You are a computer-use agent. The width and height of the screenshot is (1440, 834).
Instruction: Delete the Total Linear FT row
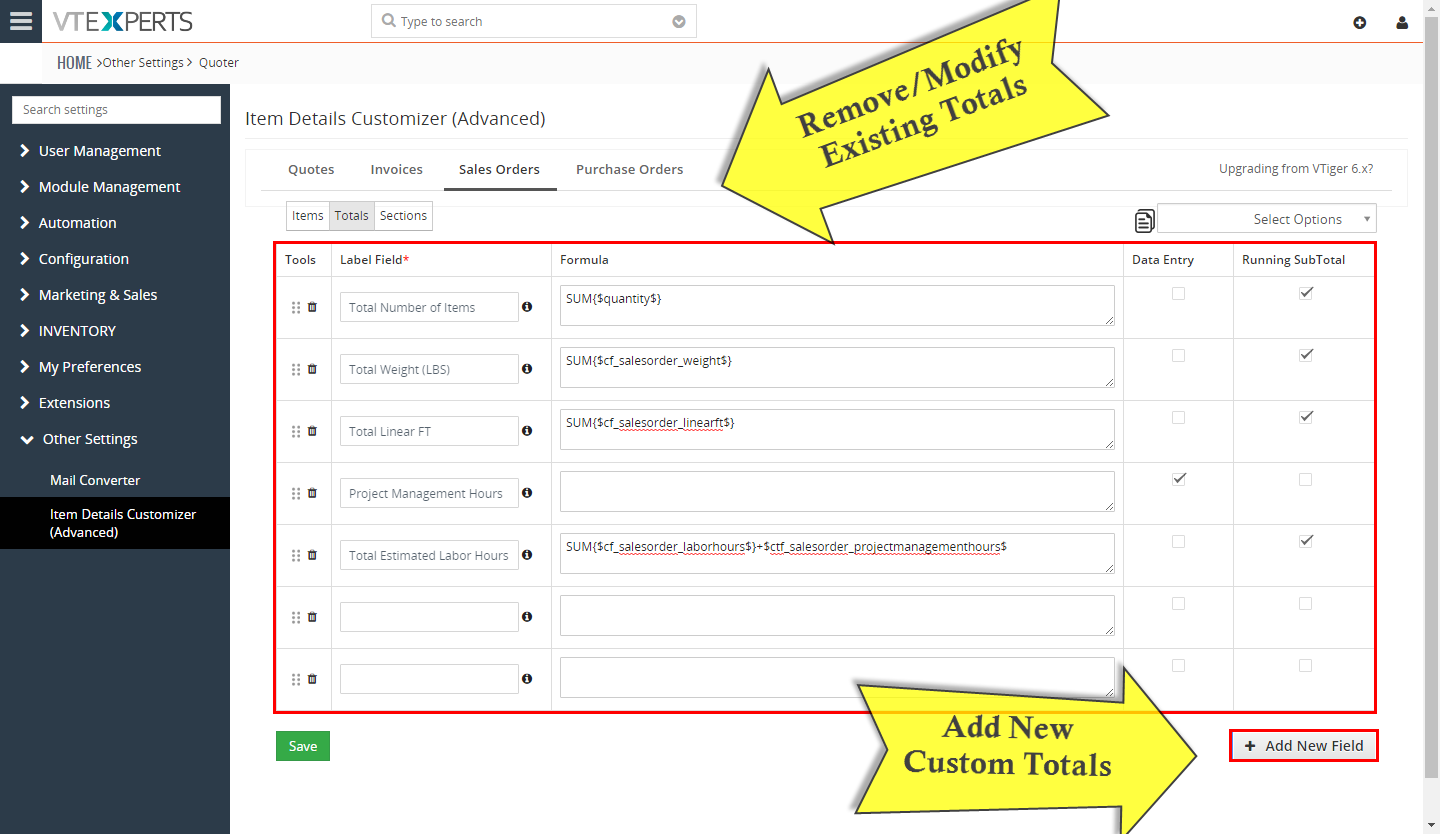click(x=312, y=431)
